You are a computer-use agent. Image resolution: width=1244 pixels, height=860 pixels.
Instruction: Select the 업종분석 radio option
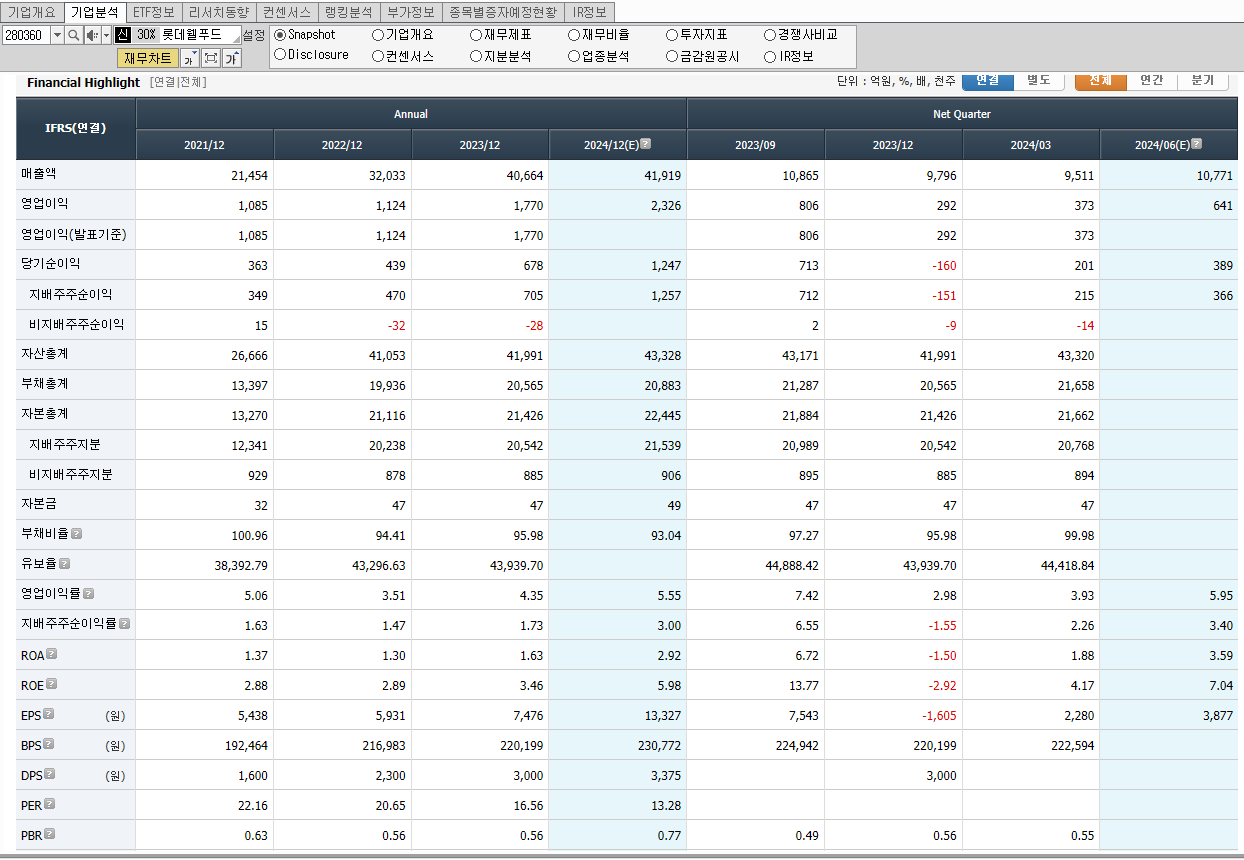coord(574,56)
